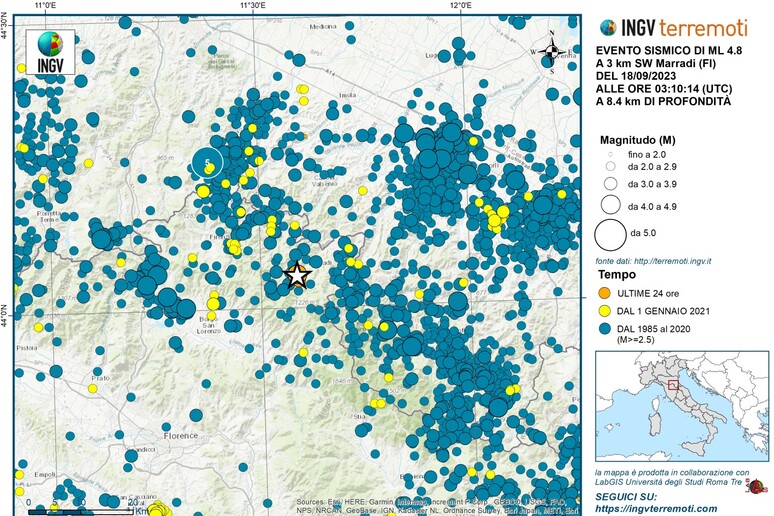Screen dimensions: 774x516
Task: Select the large magnitude 5 circle marker
Action: pos(207,162)
